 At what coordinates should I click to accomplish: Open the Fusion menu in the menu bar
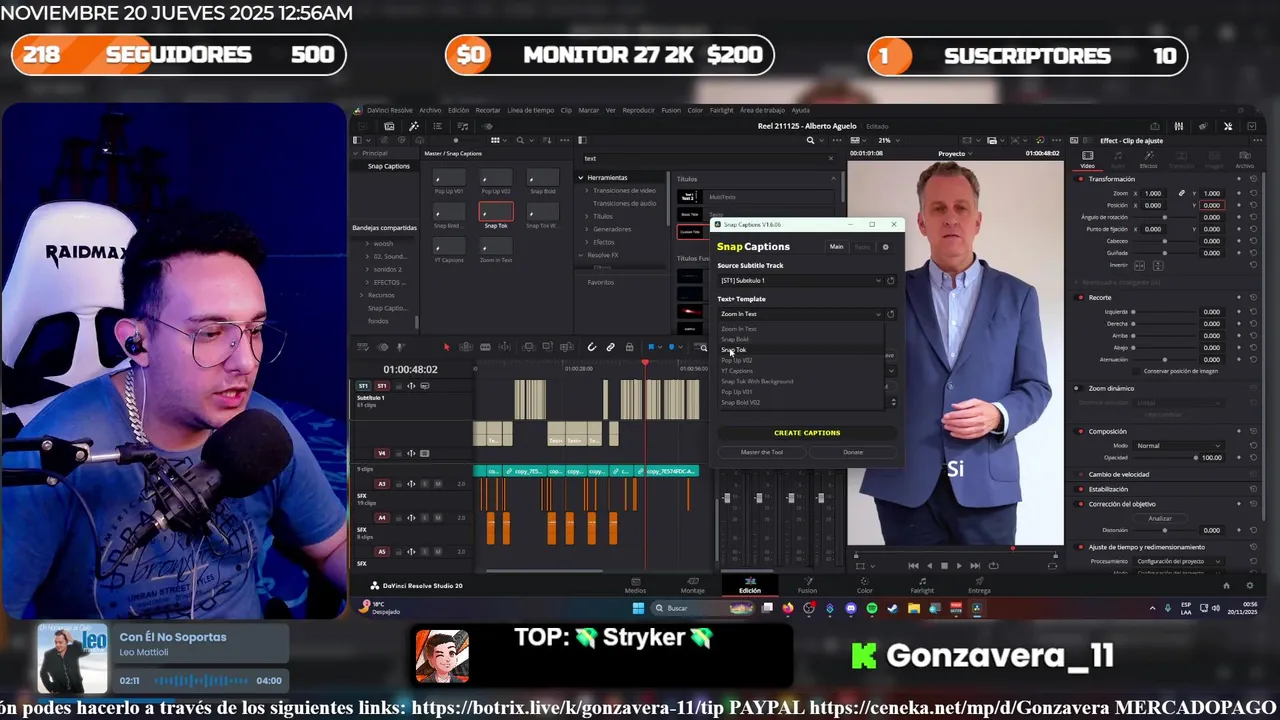coord(671,110)
